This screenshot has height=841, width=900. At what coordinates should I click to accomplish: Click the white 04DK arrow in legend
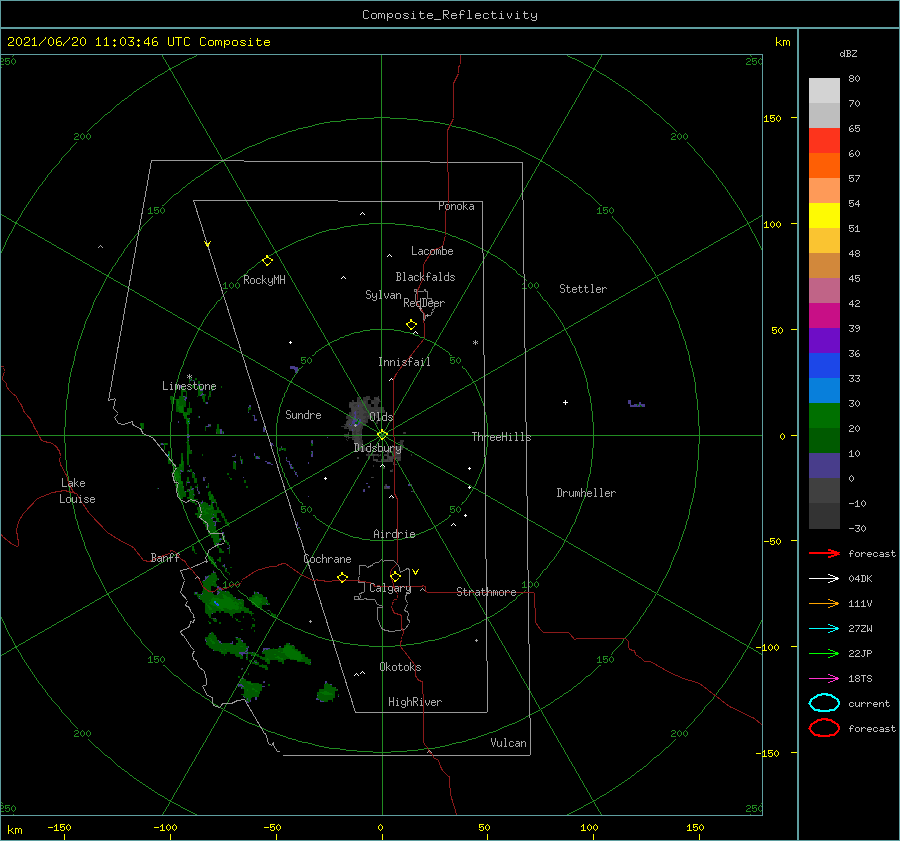(824, 579)
